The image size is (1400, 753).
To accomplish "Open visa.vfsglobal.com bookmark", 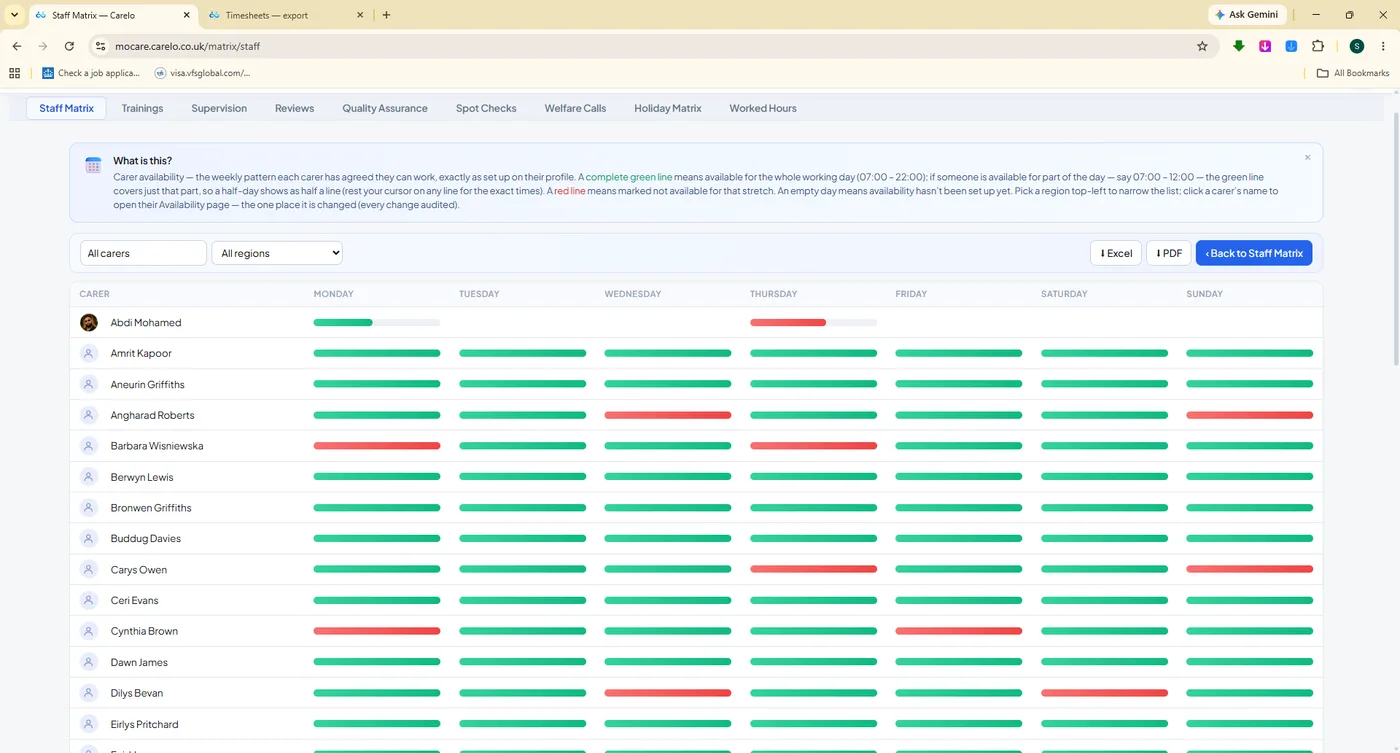I will point(202,73).
